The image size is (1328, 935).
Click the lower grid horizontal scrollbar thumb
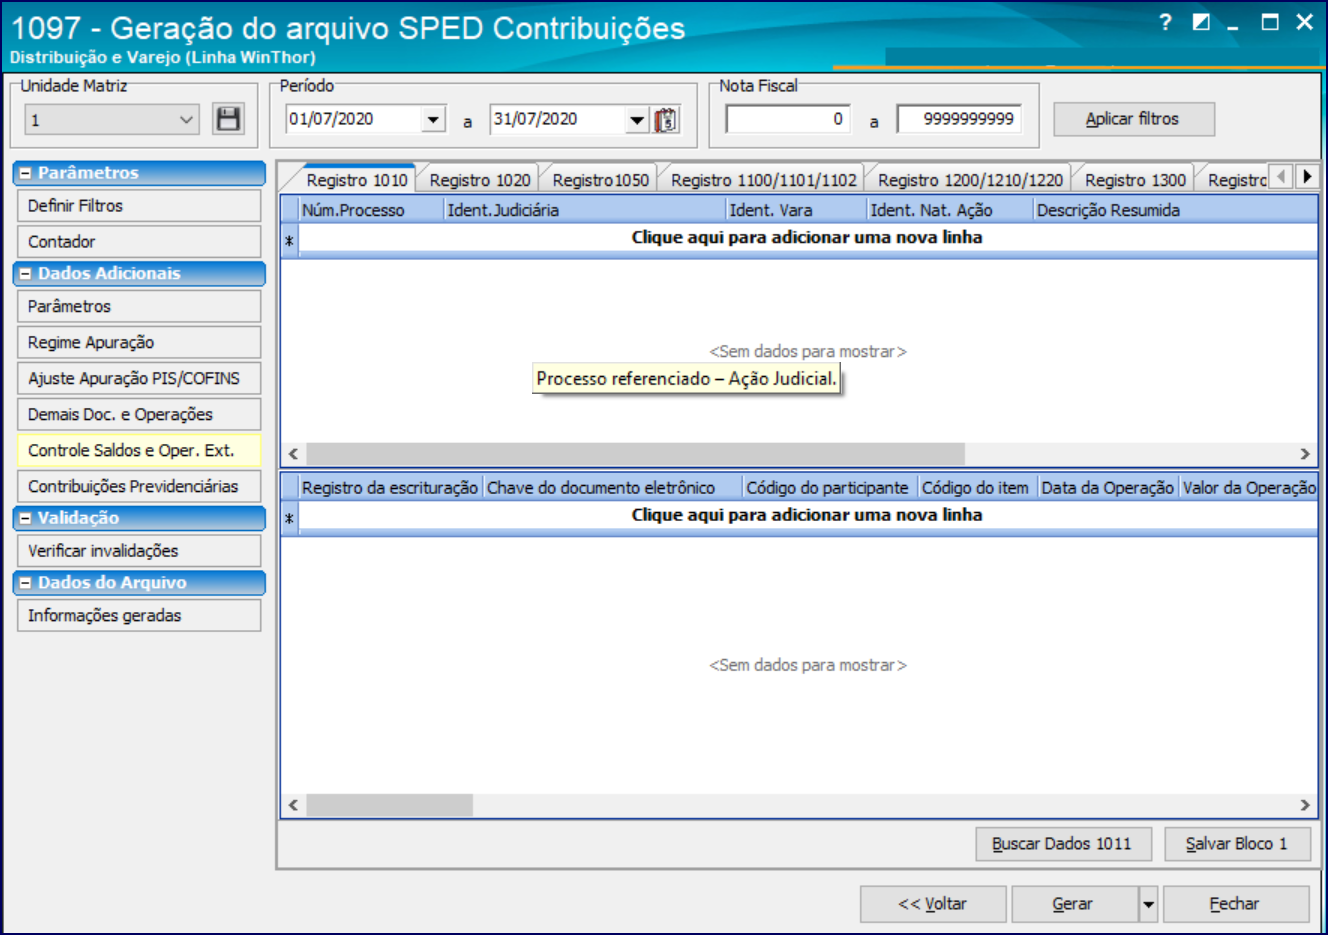pos(390,805)
